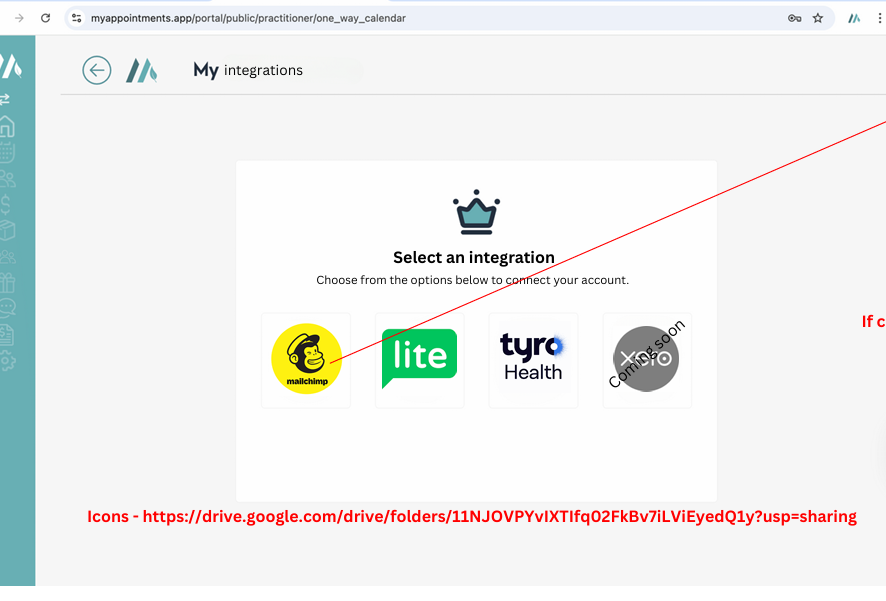This screenshot has height=601, width=886.
Task: Click the two-people clients icon in sidebar
Action: pyautogui.click(x=7, y=179)
